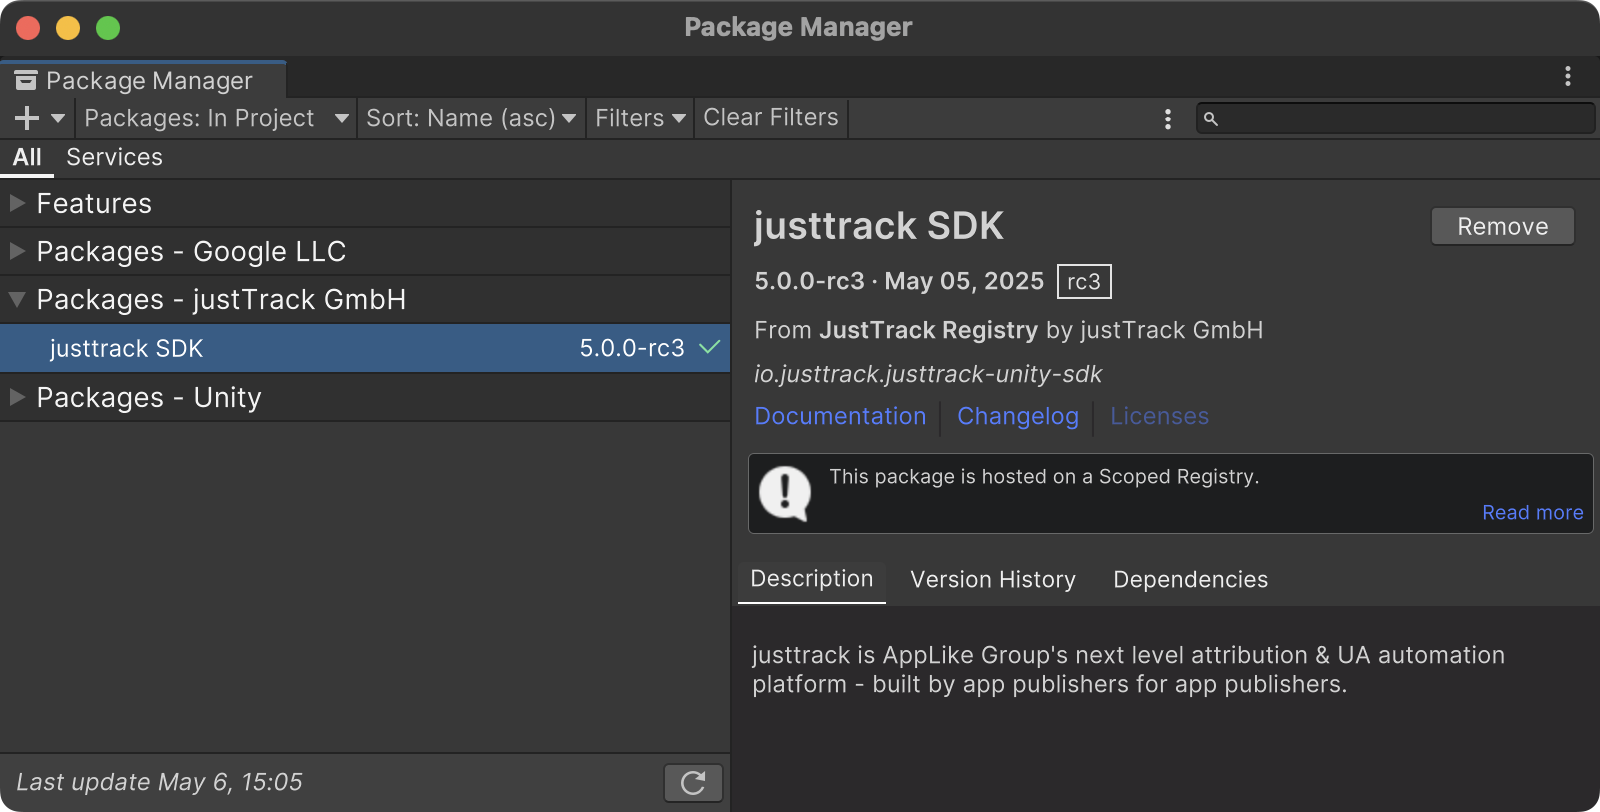Click the rc3 tag badge
The width and height of the screenshot is (1600, 812).
(x=1084, y=281)
